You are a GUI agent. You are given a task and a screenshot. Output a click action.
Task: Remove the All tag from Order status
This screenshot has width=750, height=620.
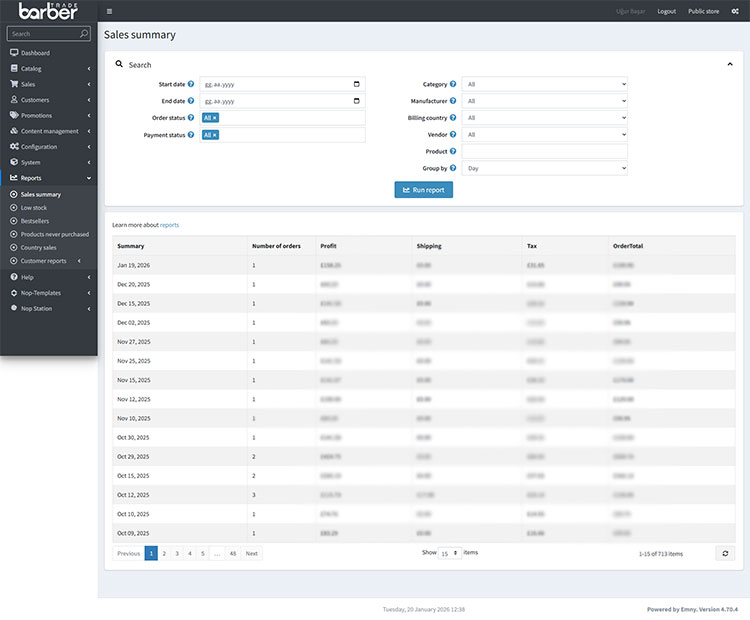pos(215,118)
